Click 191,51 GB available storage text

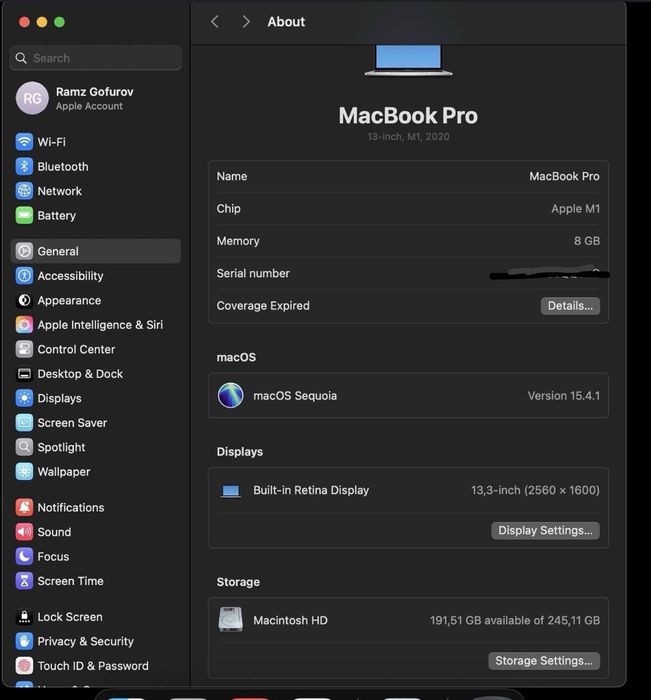coord(515,621)
